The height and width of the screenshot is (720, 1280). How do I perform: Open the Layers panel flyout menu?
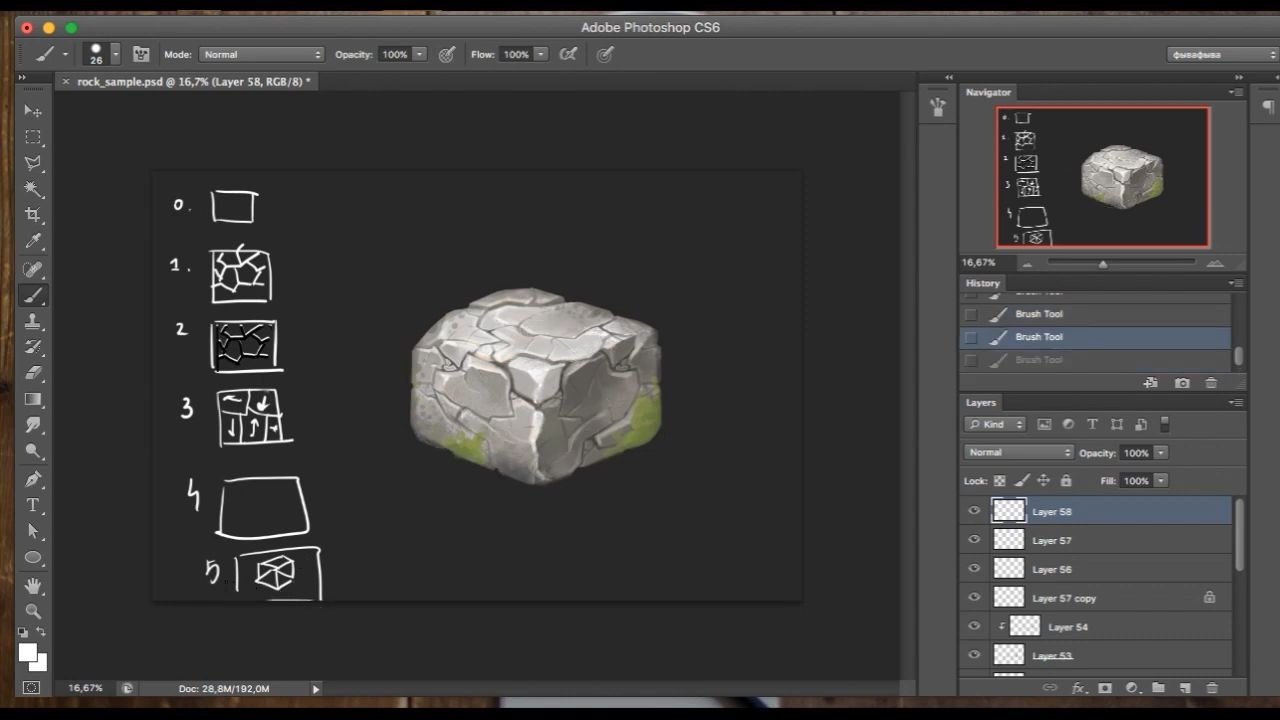[x=1235, y=402]
